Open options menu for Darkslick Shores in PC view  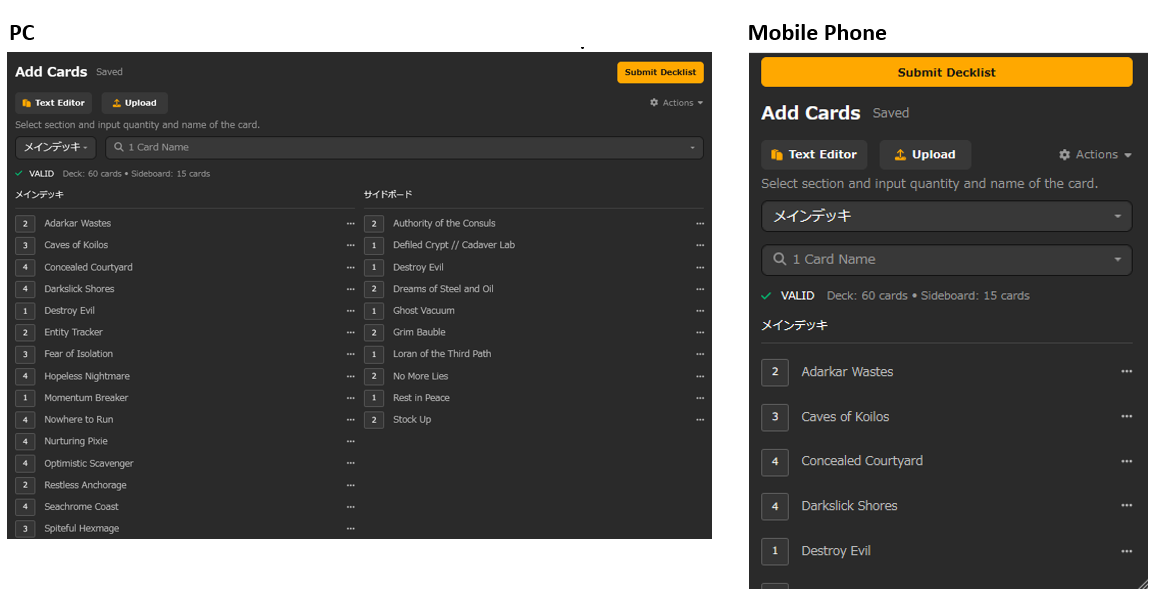(350, 289)
